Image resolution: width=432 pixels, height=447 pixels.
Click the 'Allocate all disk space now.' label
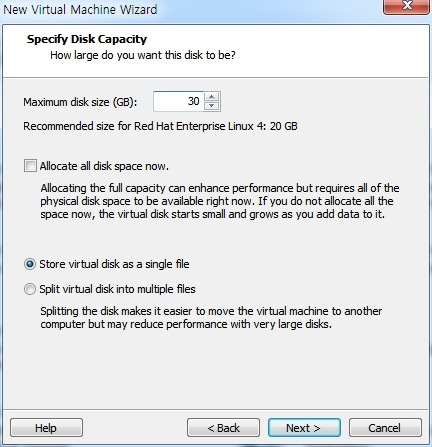coord(104,166)
